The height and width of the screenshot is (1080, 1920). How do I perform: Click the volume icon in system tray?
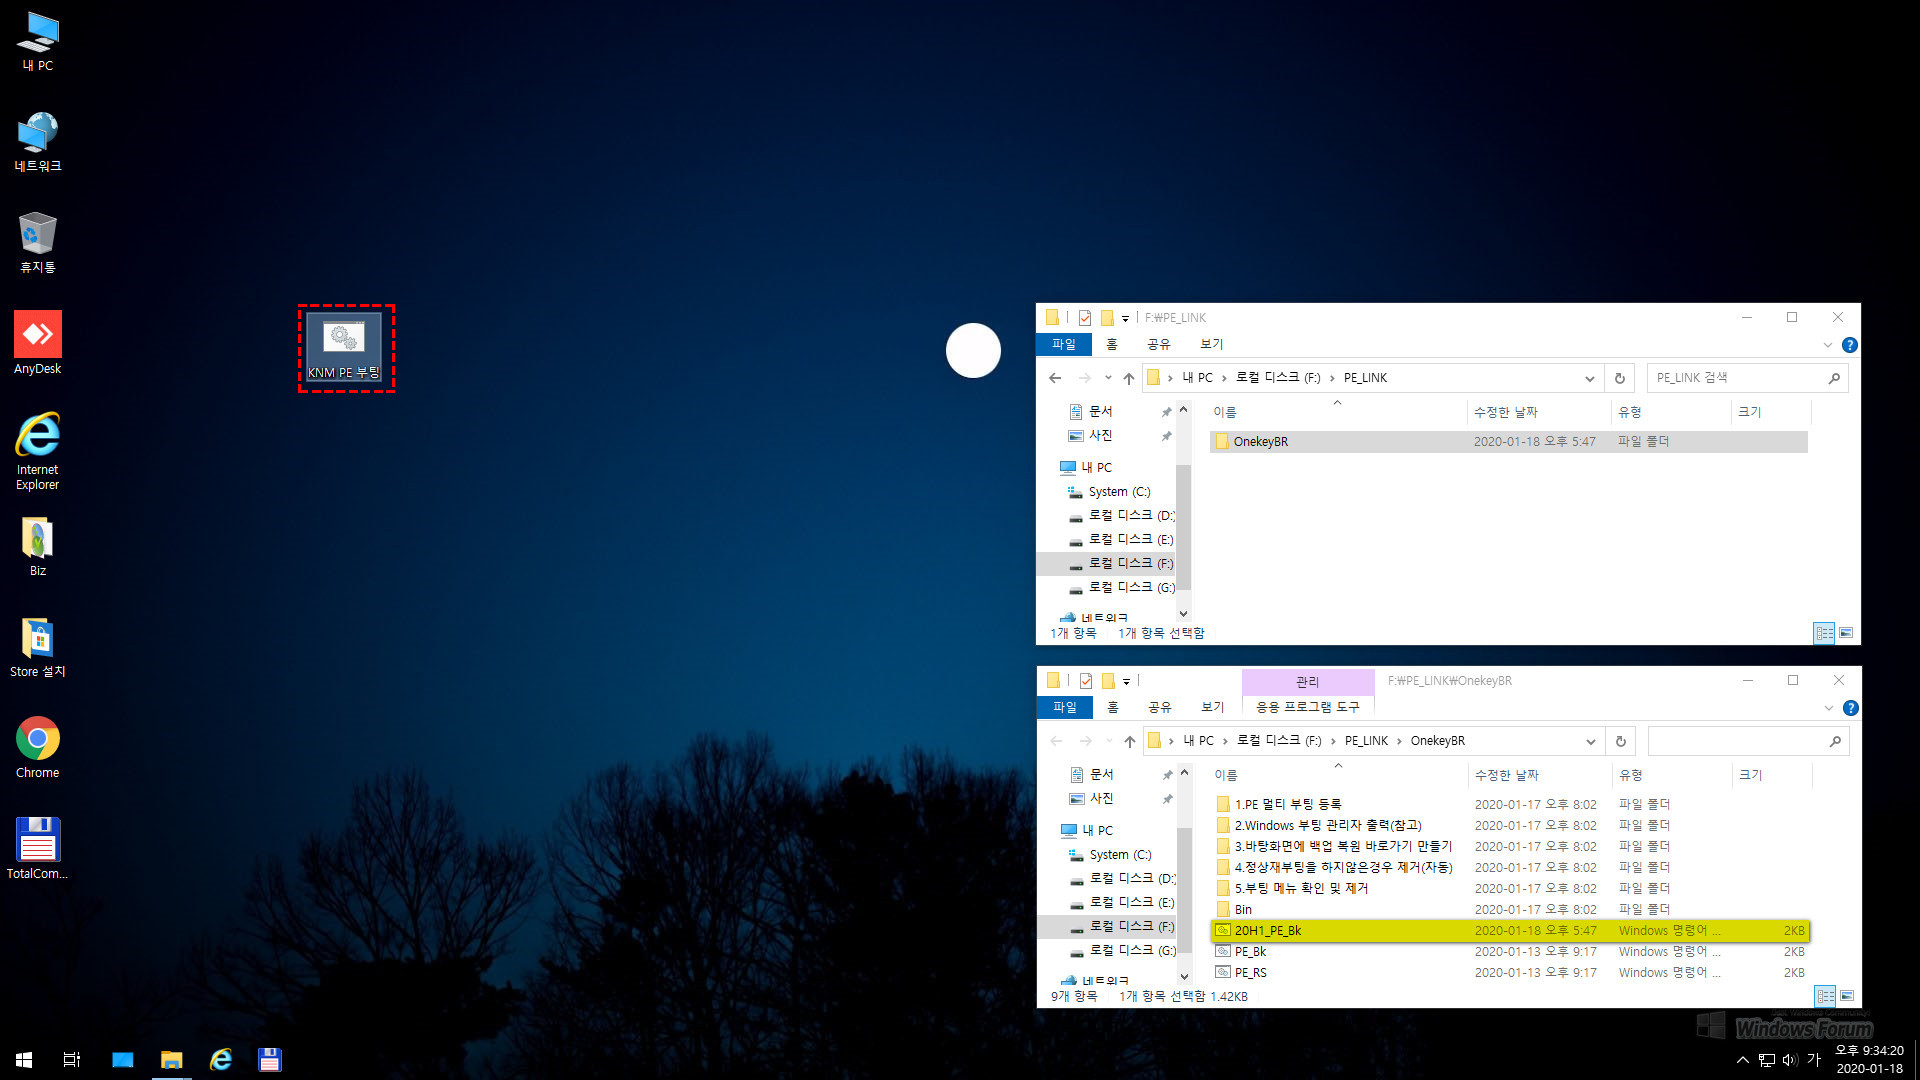1790,1060
